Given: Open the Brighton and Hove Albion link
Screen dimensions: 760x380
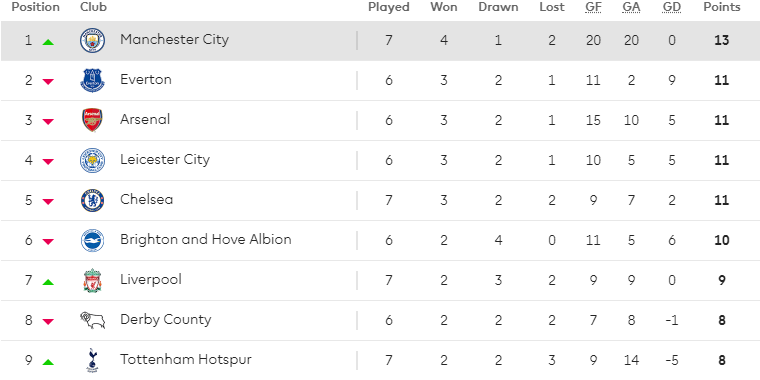Looking at the screenshot, I should click(x=206, y=239).
